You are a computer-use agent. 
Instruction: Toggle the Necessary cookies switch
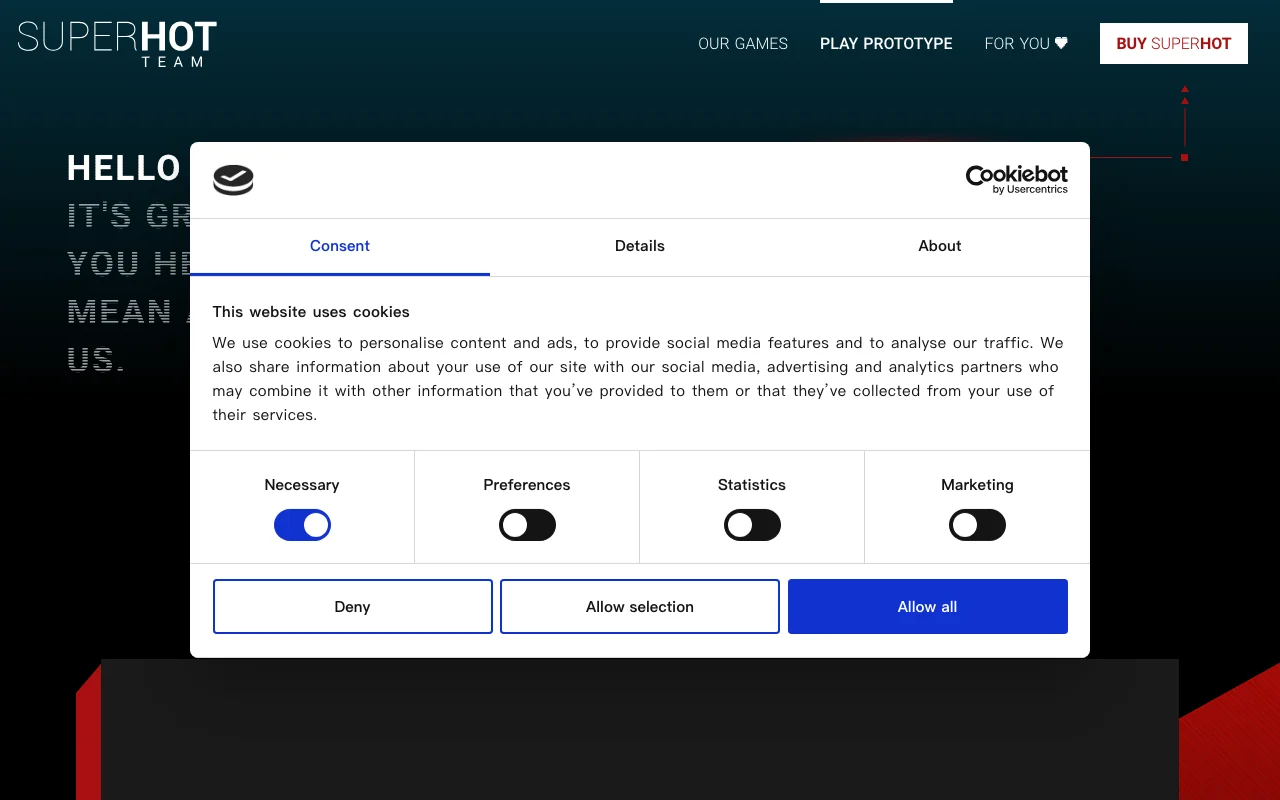point(302,525)
